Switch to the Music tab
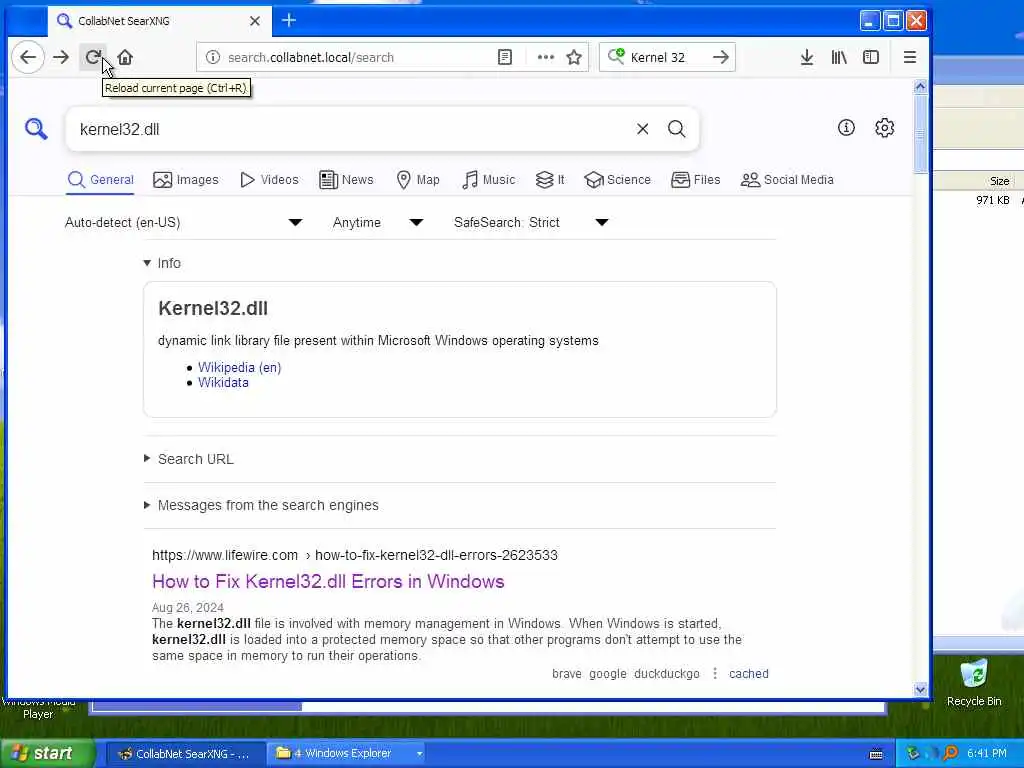The height and width of the screenshot is (768, 1024). point(488,180)
